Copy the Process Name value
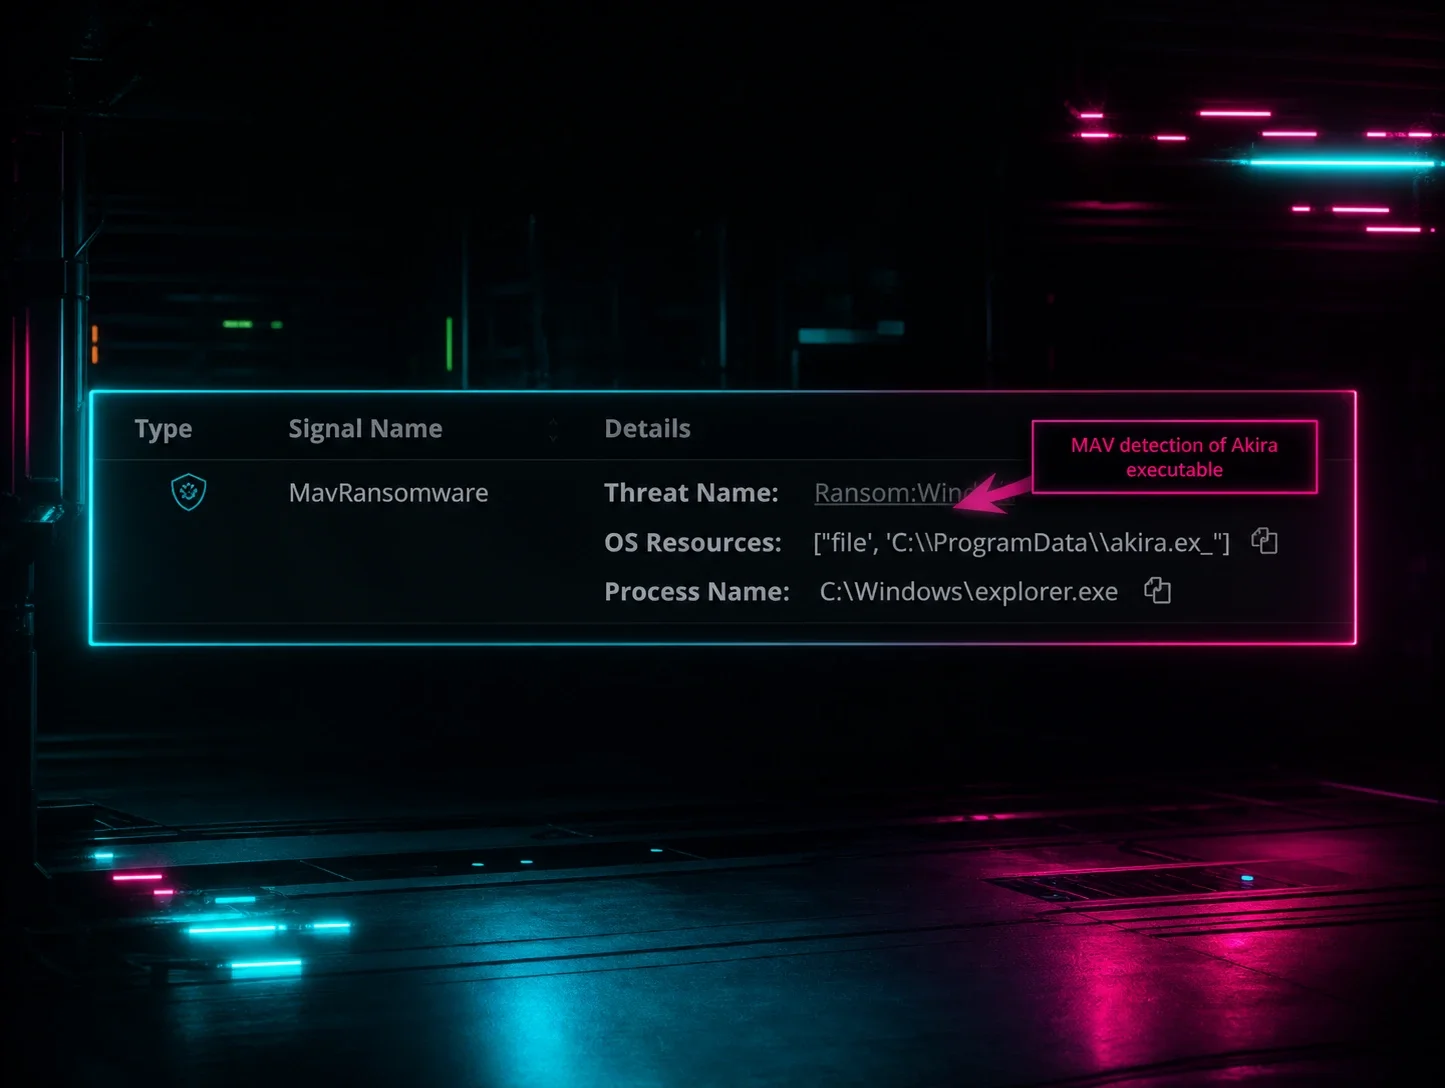This screenshot has height=1088, width=1445. (1158, 591)
